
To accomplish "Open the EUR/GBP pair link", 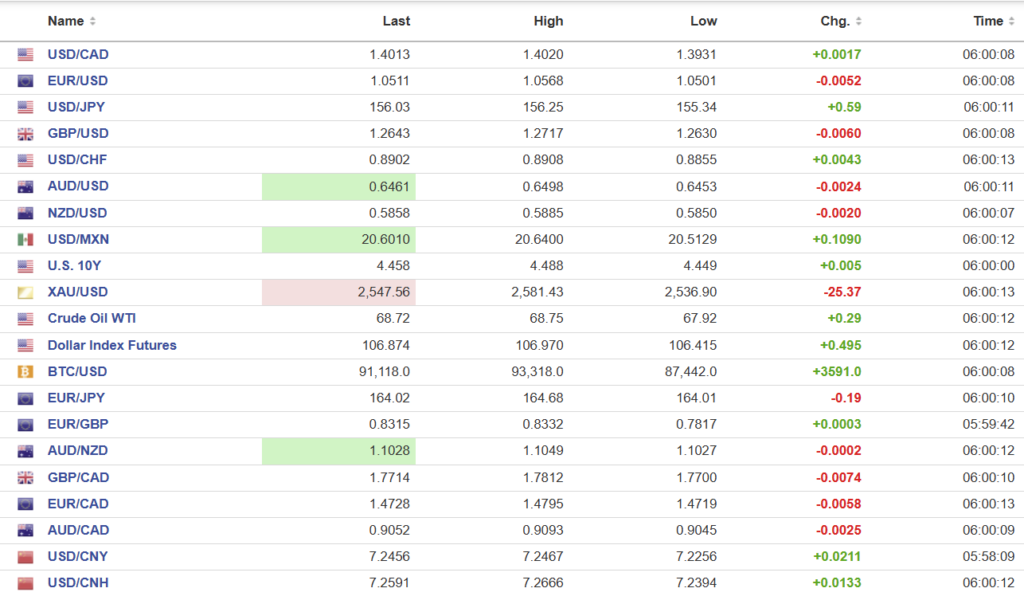I will pos(78,424).
